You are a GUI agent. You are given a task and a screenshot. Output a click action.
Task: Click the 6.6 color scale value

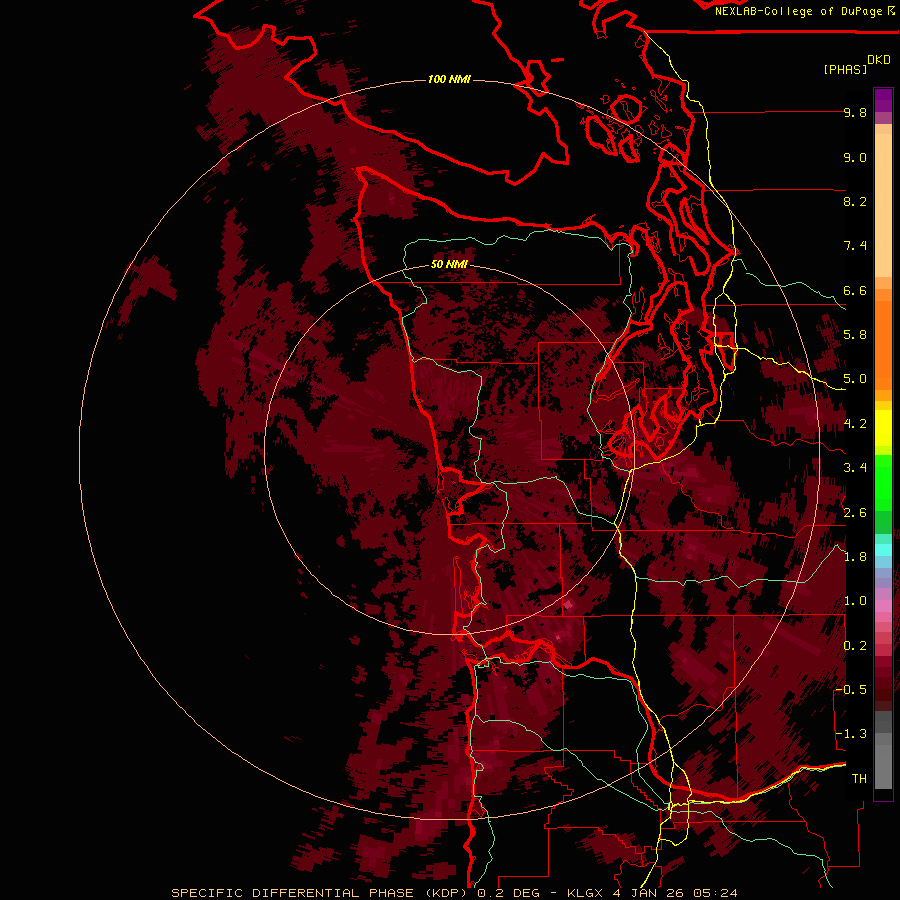tap(855, 290)
